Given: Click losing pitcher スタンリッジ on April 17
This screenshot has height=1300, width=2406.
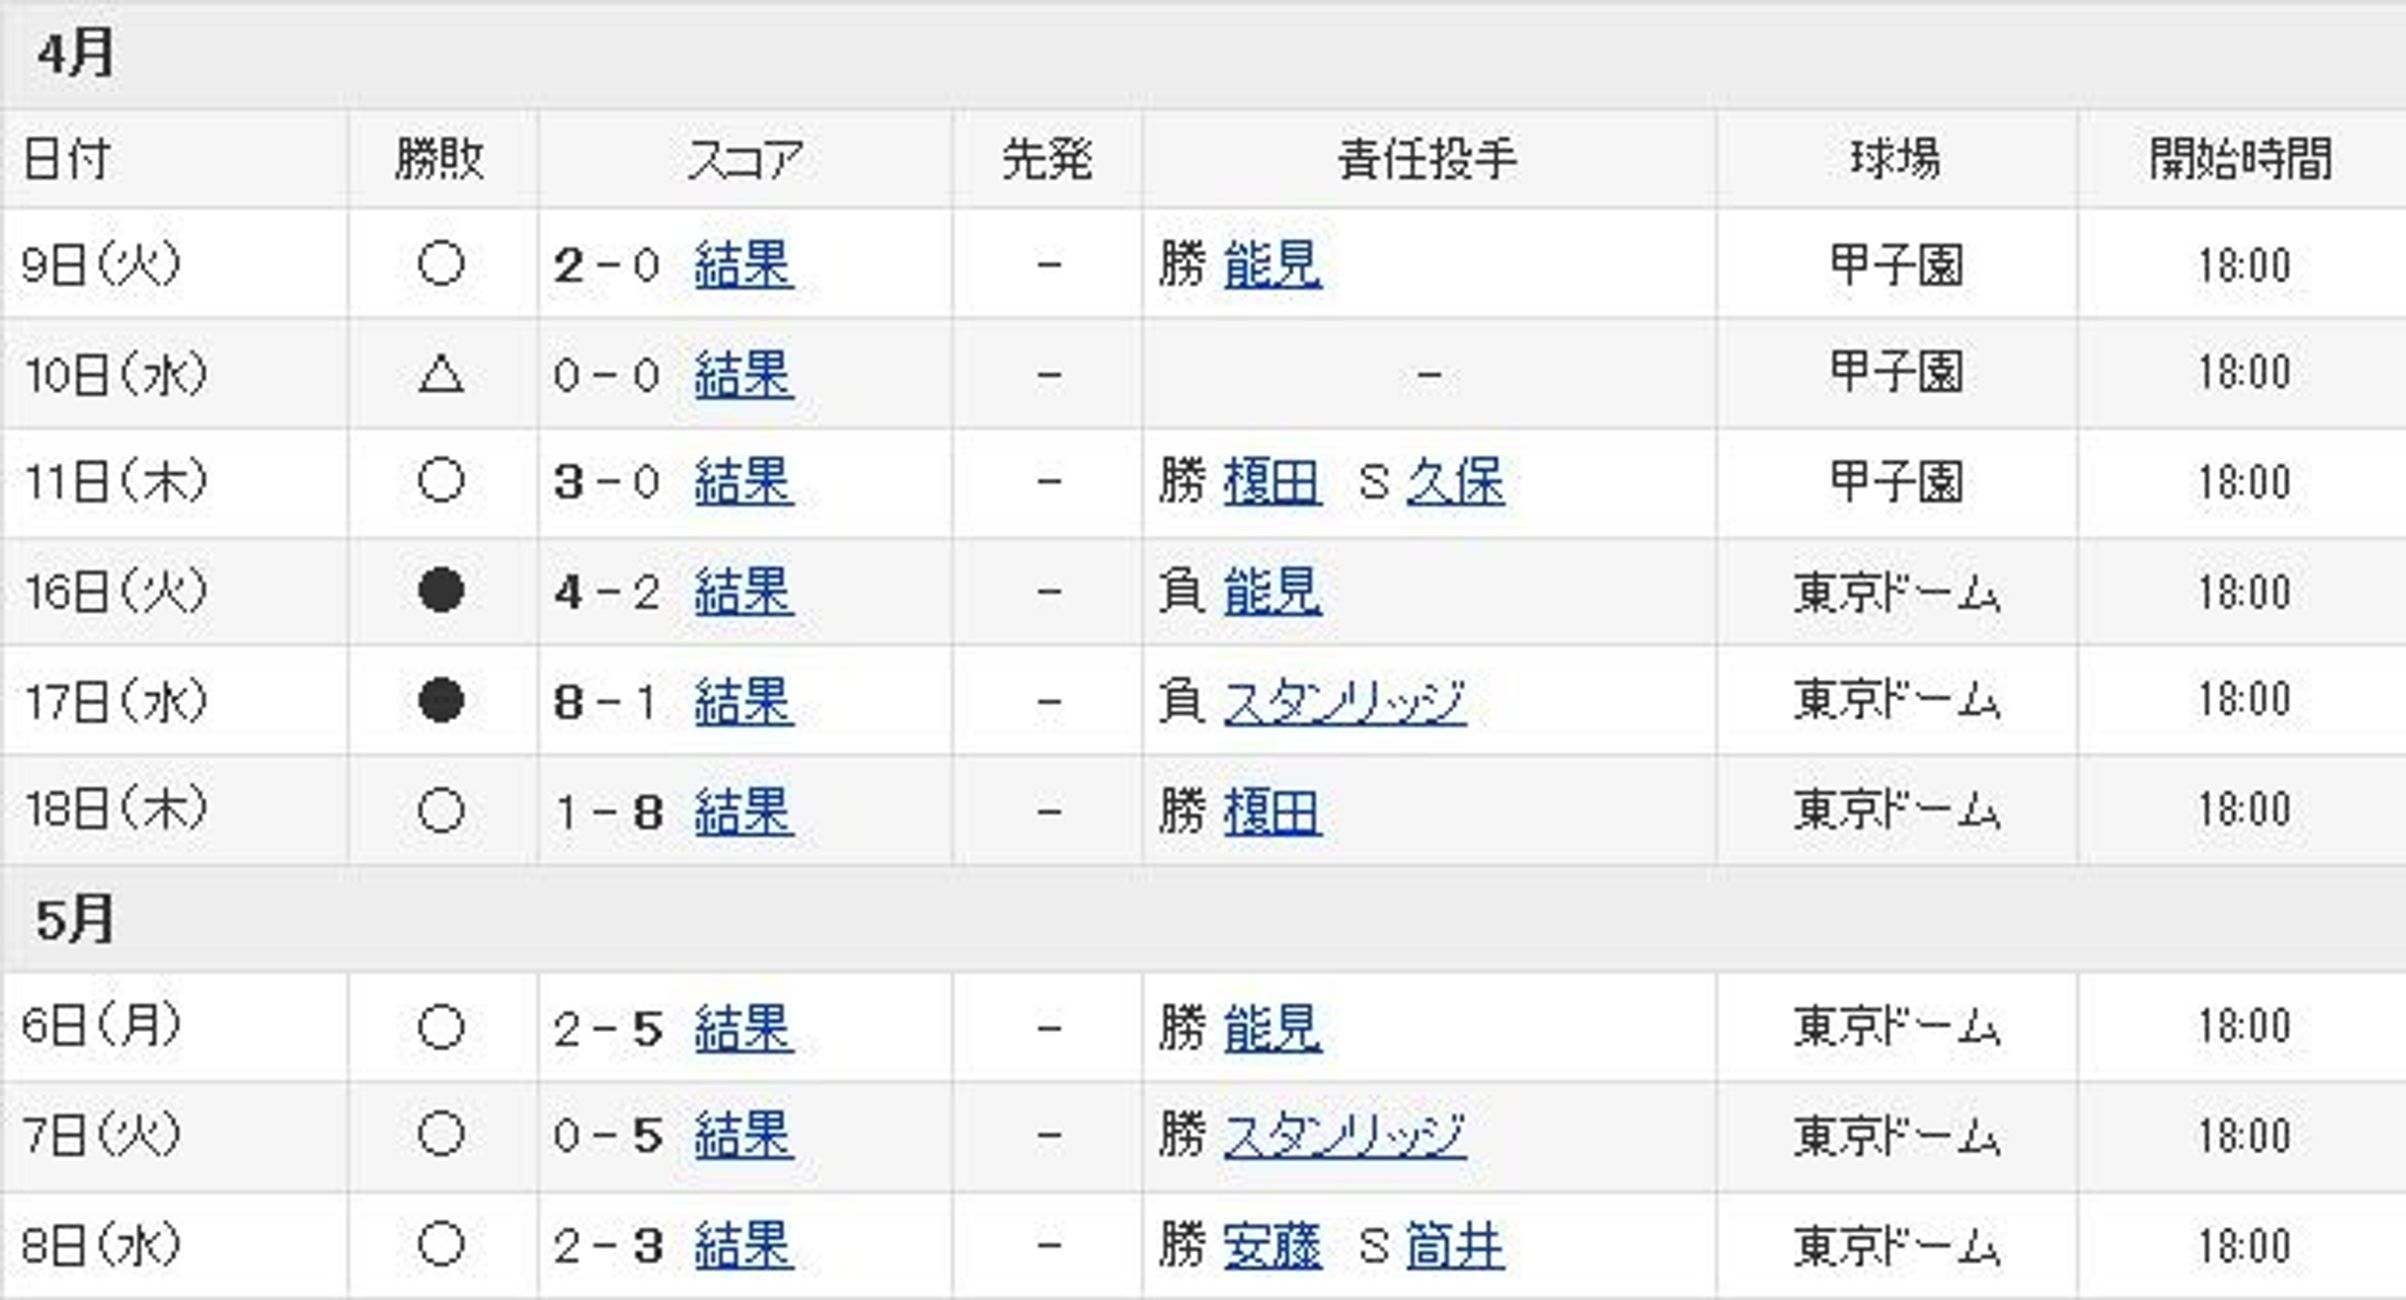Looking at the screenshot, I should tap(1345, 701).
